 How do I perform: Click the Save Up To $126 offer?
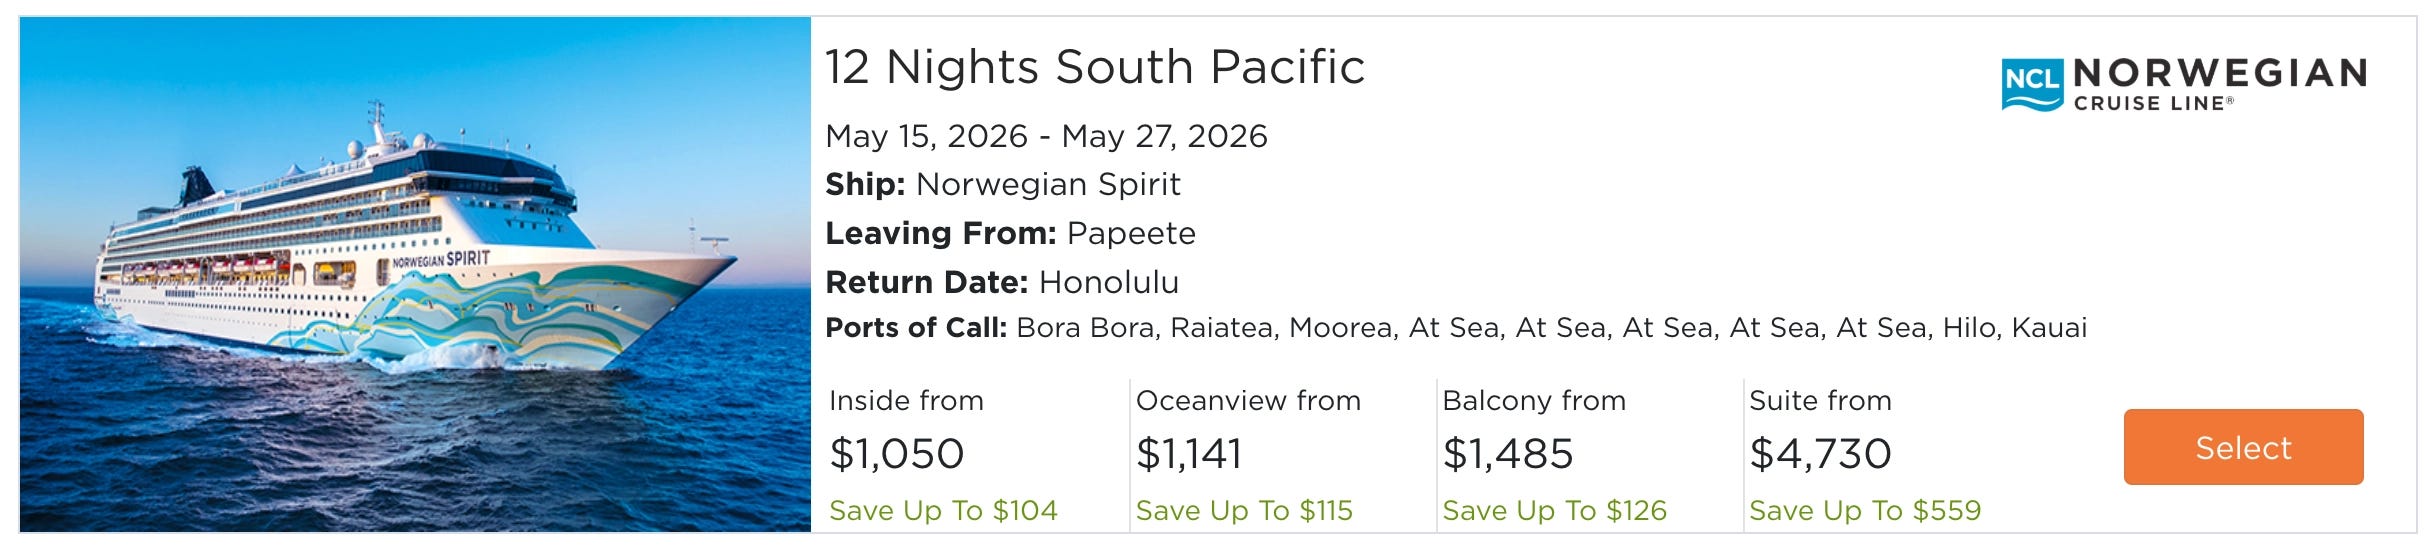(x=1554, y=510)
